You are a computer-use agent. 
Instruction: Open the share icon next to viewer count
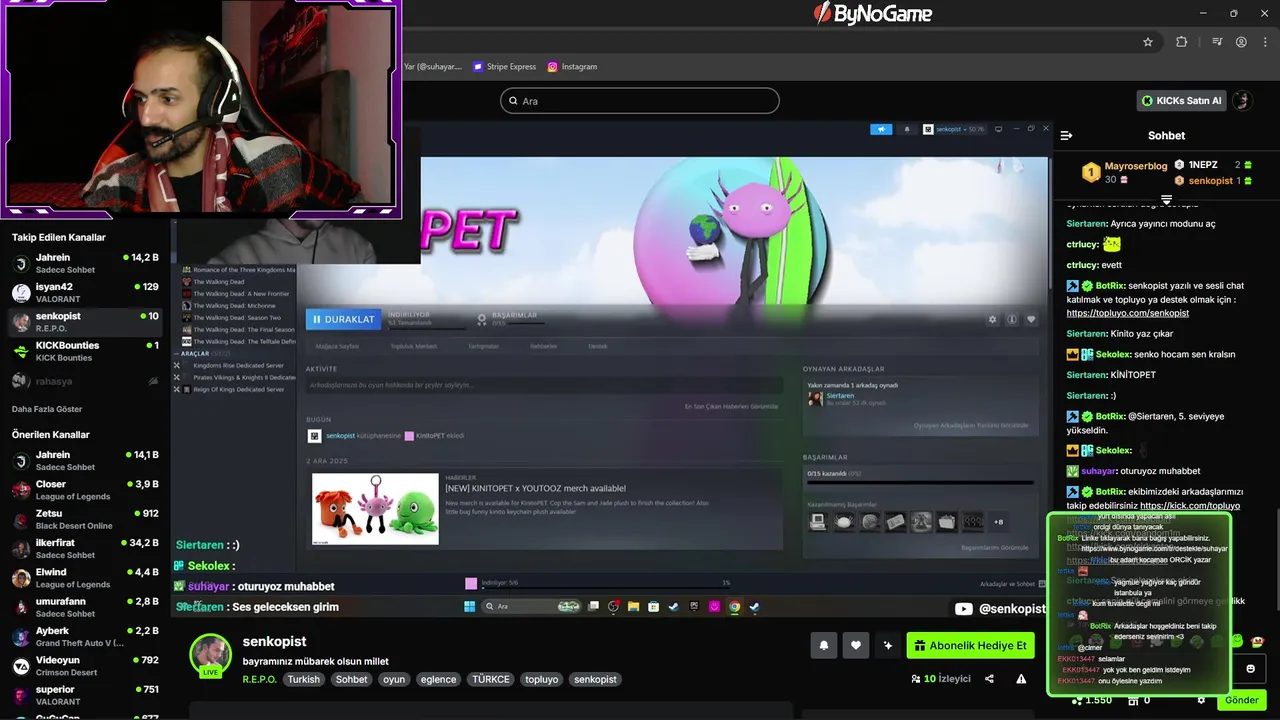[989, 679]
